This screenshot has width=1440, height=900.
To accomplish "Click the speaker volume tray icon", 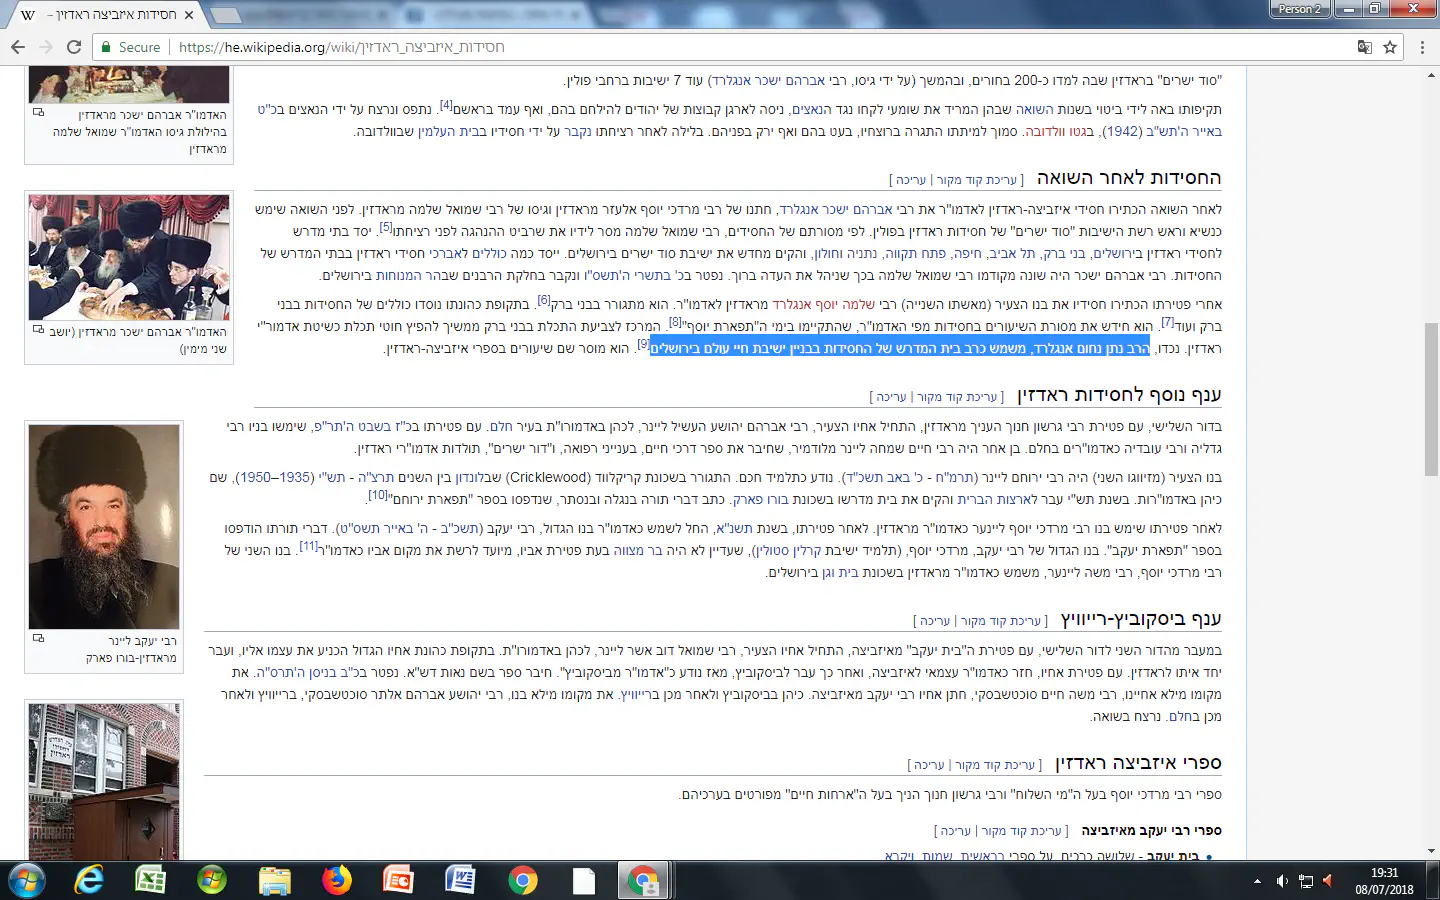I will click(1282, 881).
